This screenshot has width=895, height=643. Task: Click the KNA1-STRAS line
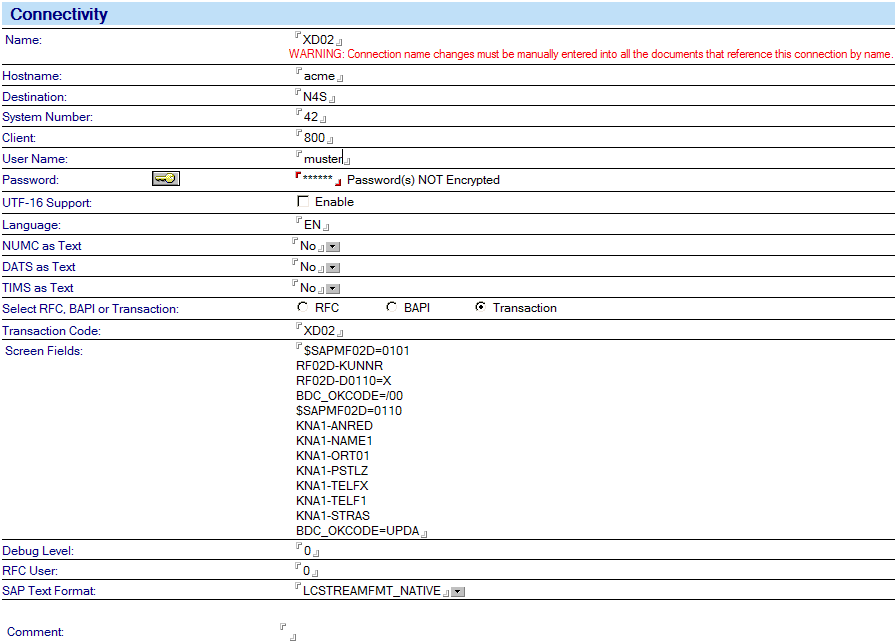point(333,516)
